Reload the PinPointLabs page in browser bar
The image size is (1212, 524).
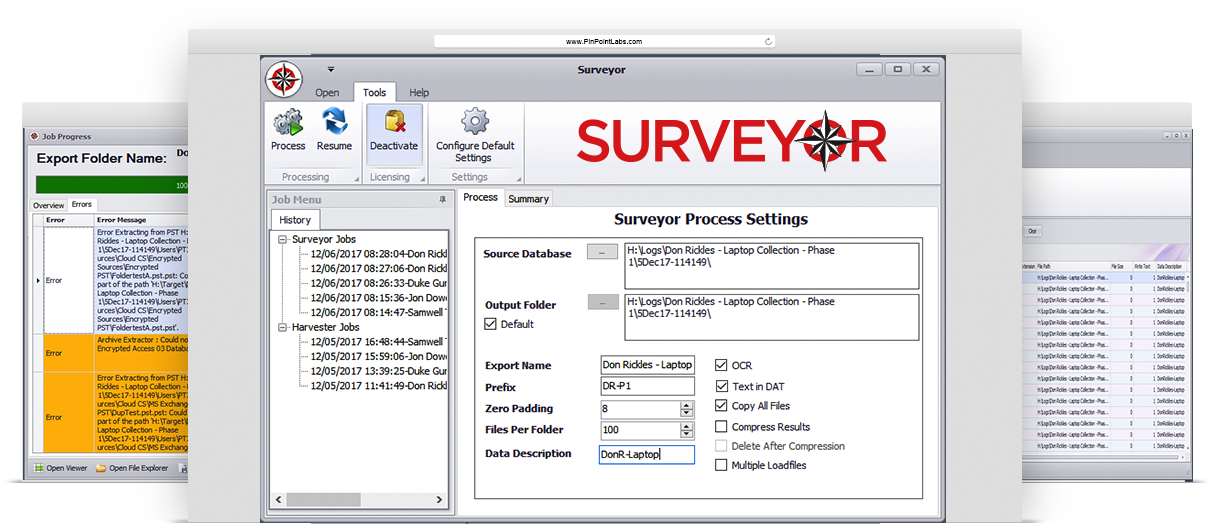768,42
